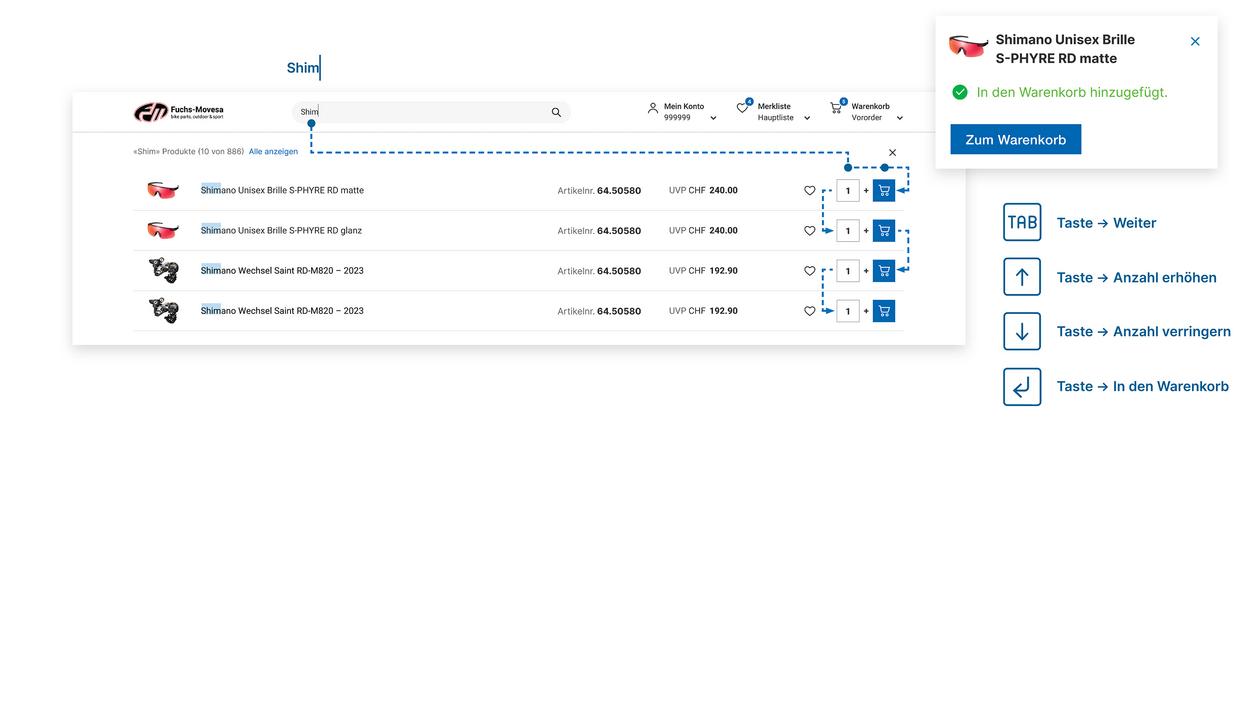Toggle wishlist heart for Brille RD matte
The image size is (1248, 702).
point(810,190)
